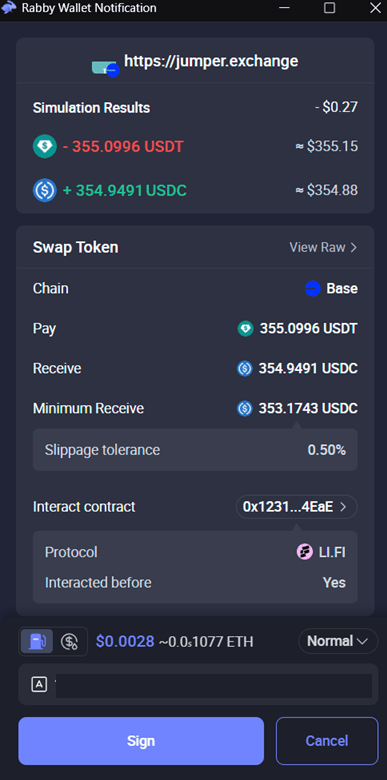Viewport: 387px width, 780px height.
Task: Click the USDC icon in Minimum Receive row
Action: [245, 408]
